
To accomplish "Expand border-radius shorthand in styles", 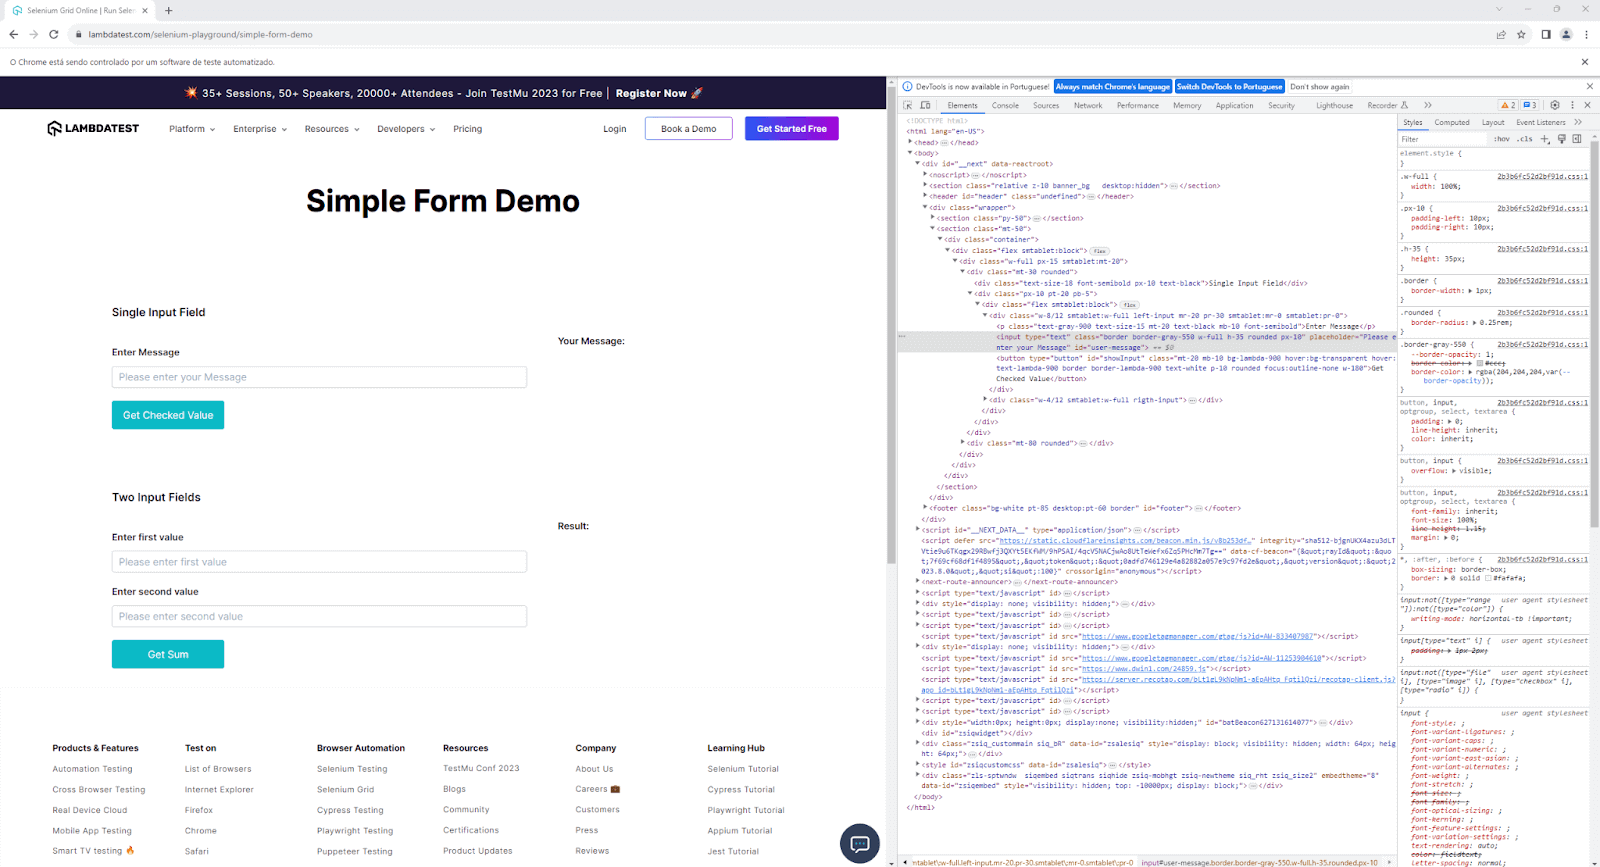I will tap(1474, 322).
